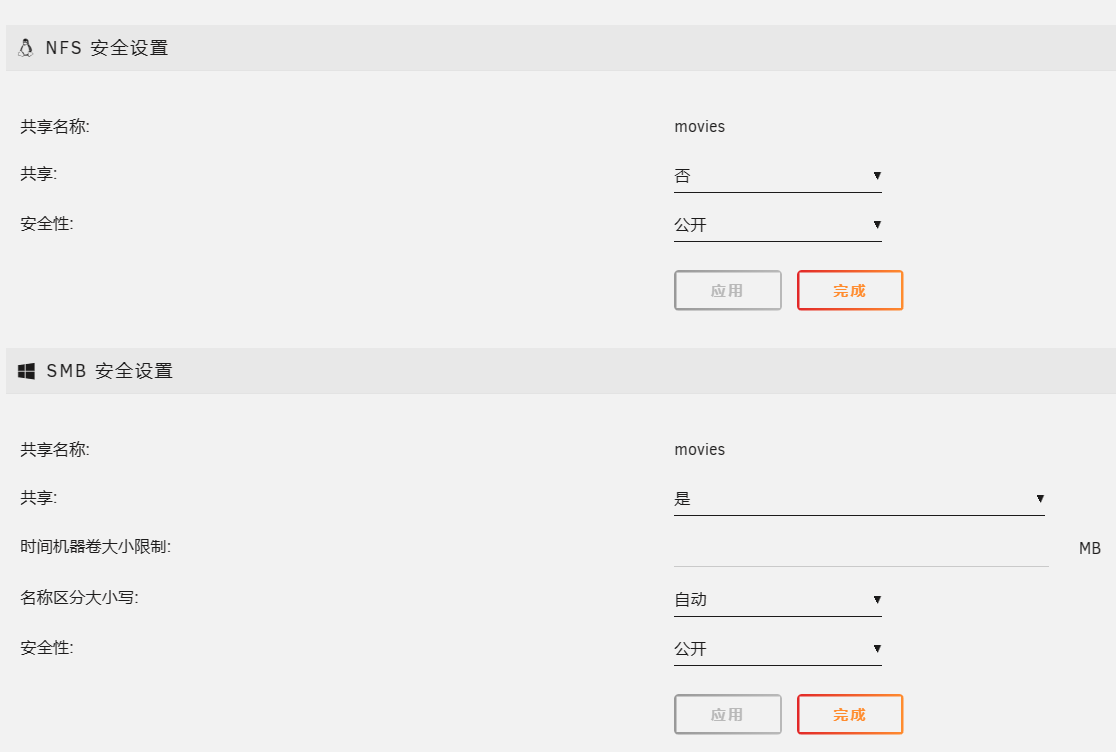Screen dimensions: 1116x752
Task: Expand the SMB 安全性 dropdown showing 公开
Action: 777,649
